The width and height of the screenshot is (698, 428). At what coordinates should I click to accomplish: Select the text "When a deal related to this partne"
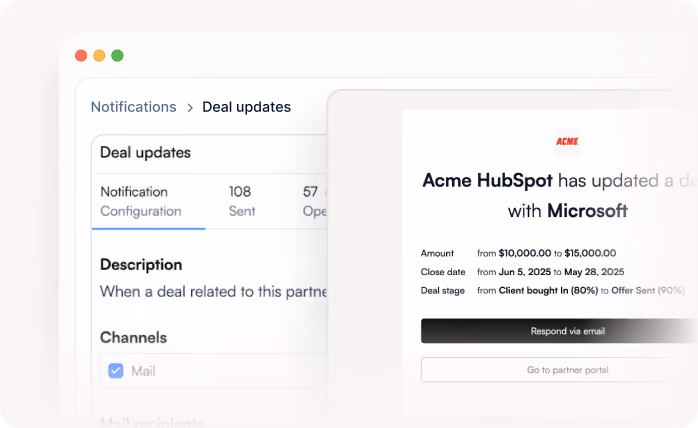point(213,292)
